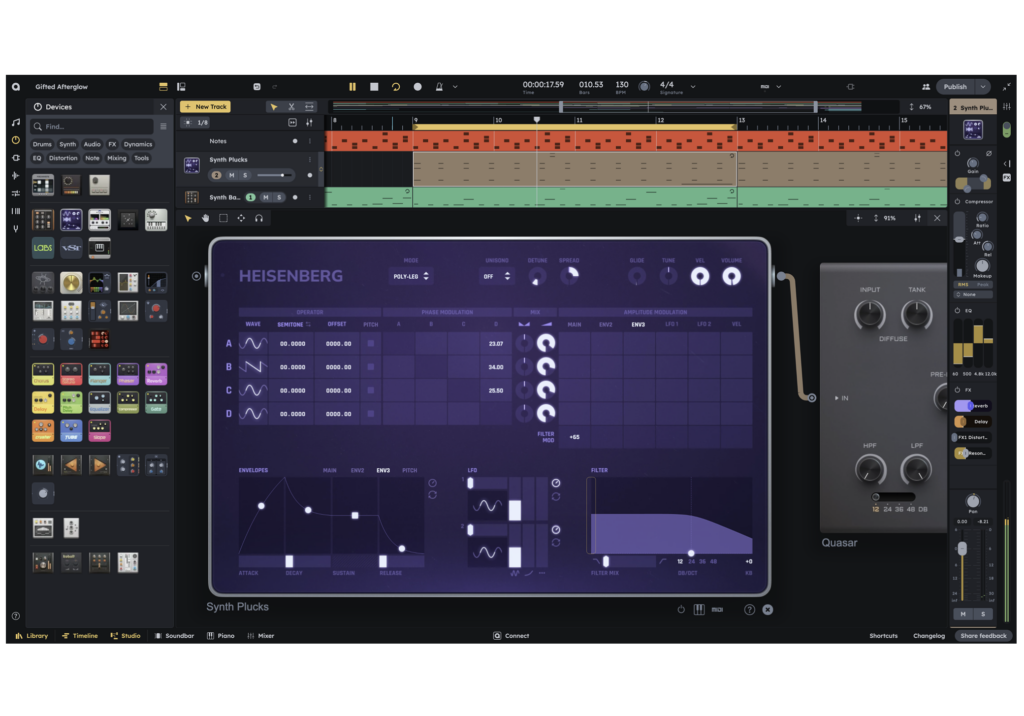The width and height of the screenshot is (1024, 716).
Task: Adjust the FILTER MIX slider handle
Action: coord(606,561)
